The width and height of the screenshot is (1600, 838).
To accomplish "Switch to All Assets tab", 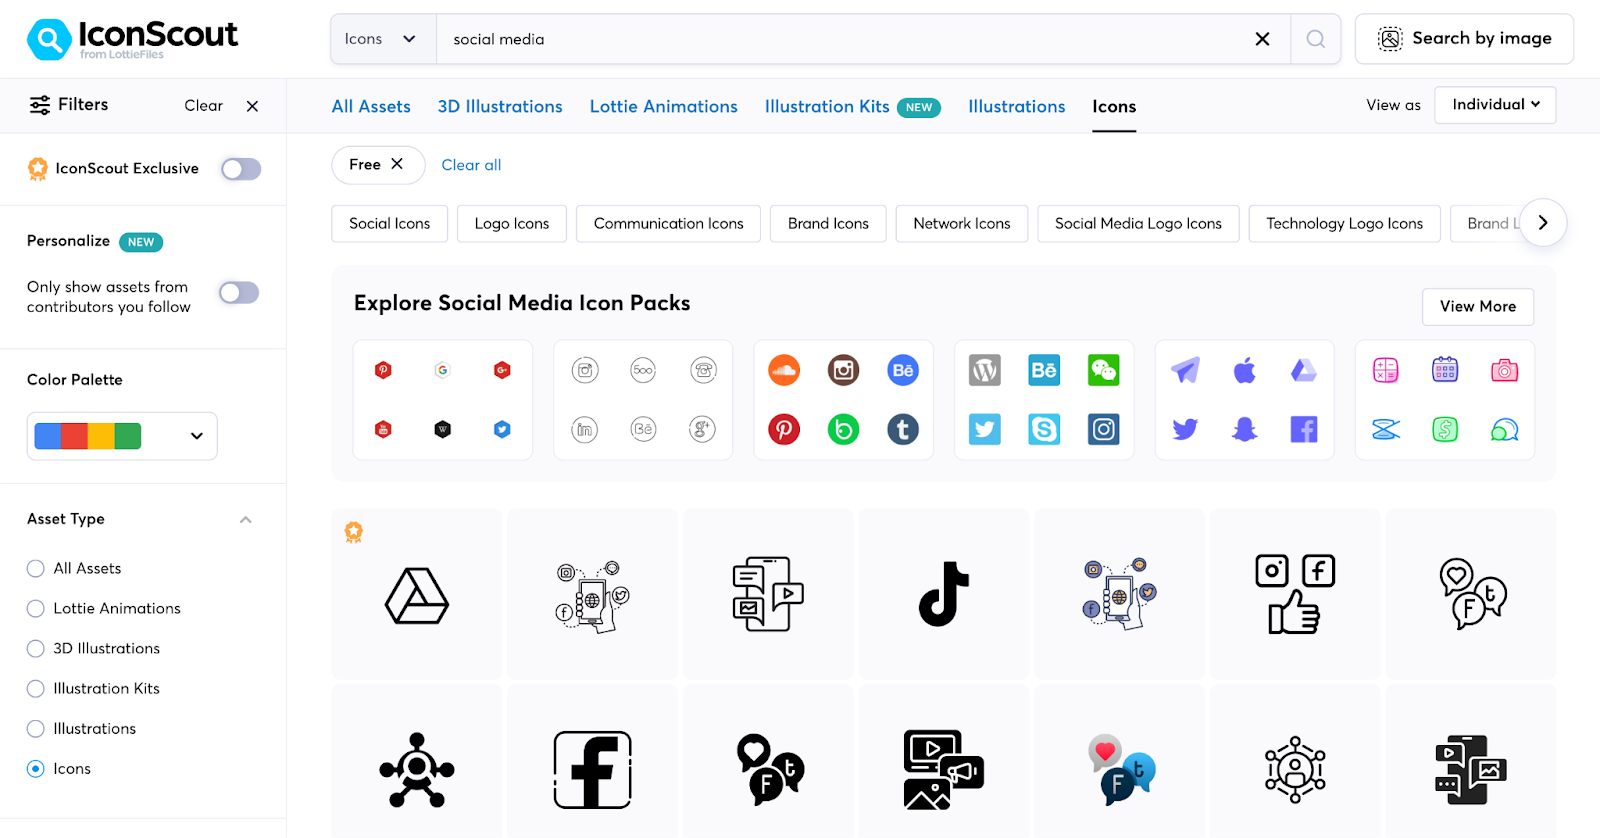I will (x=371, y=107).
